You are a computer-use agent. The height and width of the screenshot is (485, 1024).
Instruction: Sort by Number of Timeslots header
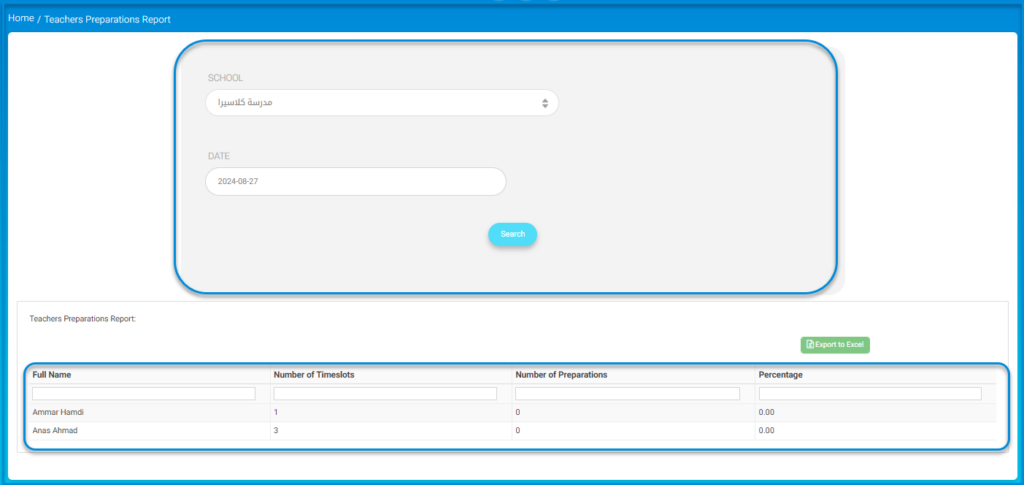pos(314,375)
